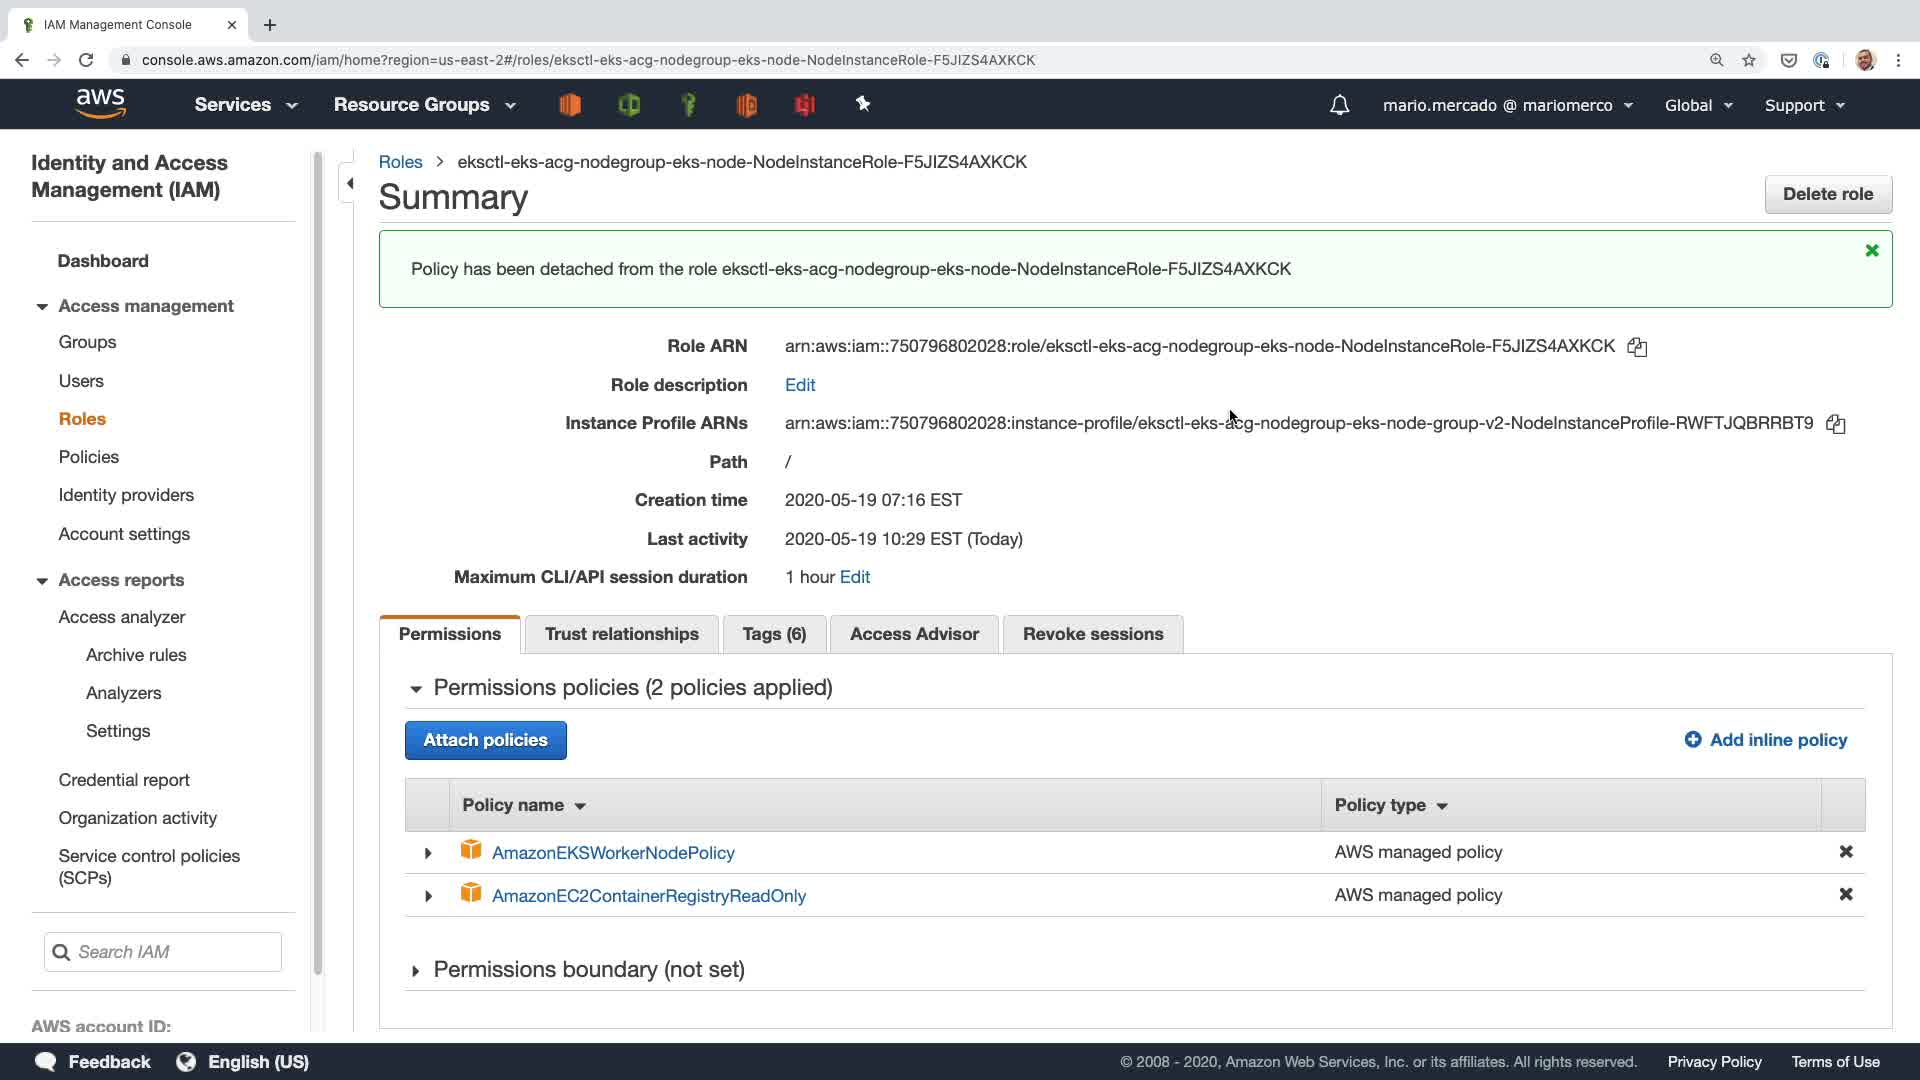Viewport: 1920px width, 1080px height.
Task: Switch to the Trust relationships tab
Action: (621, 634)
